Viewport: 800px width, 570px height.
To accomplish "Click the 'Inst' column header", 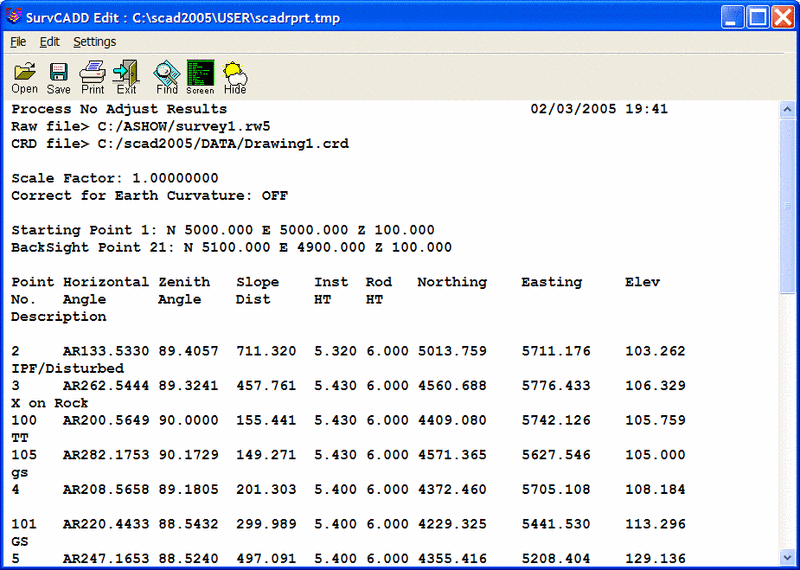I will point(331,282).
